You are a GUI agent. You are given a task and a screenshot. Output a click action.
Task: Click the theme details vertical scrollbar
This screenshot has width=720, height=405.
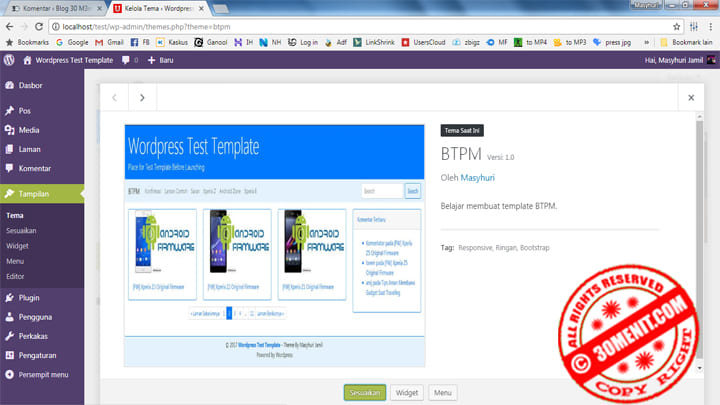[x=700, y=239]
